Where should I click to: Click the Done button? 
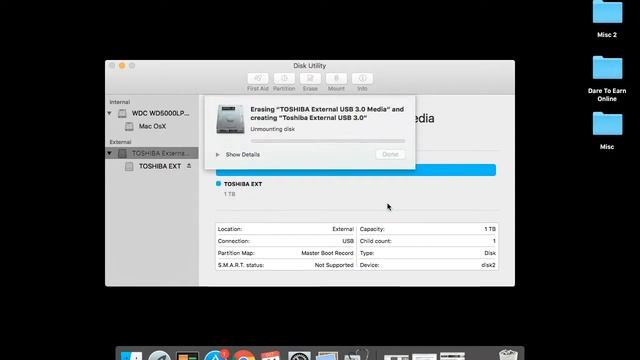pyautogui.click(x=390, y=154)
